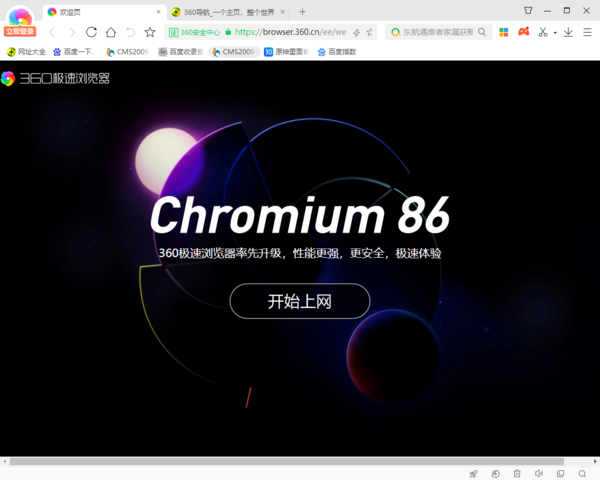Screen dimensions: 600x480
Task: Click the rocket accelerator icon in status bar
Action: tap(473, 473)
